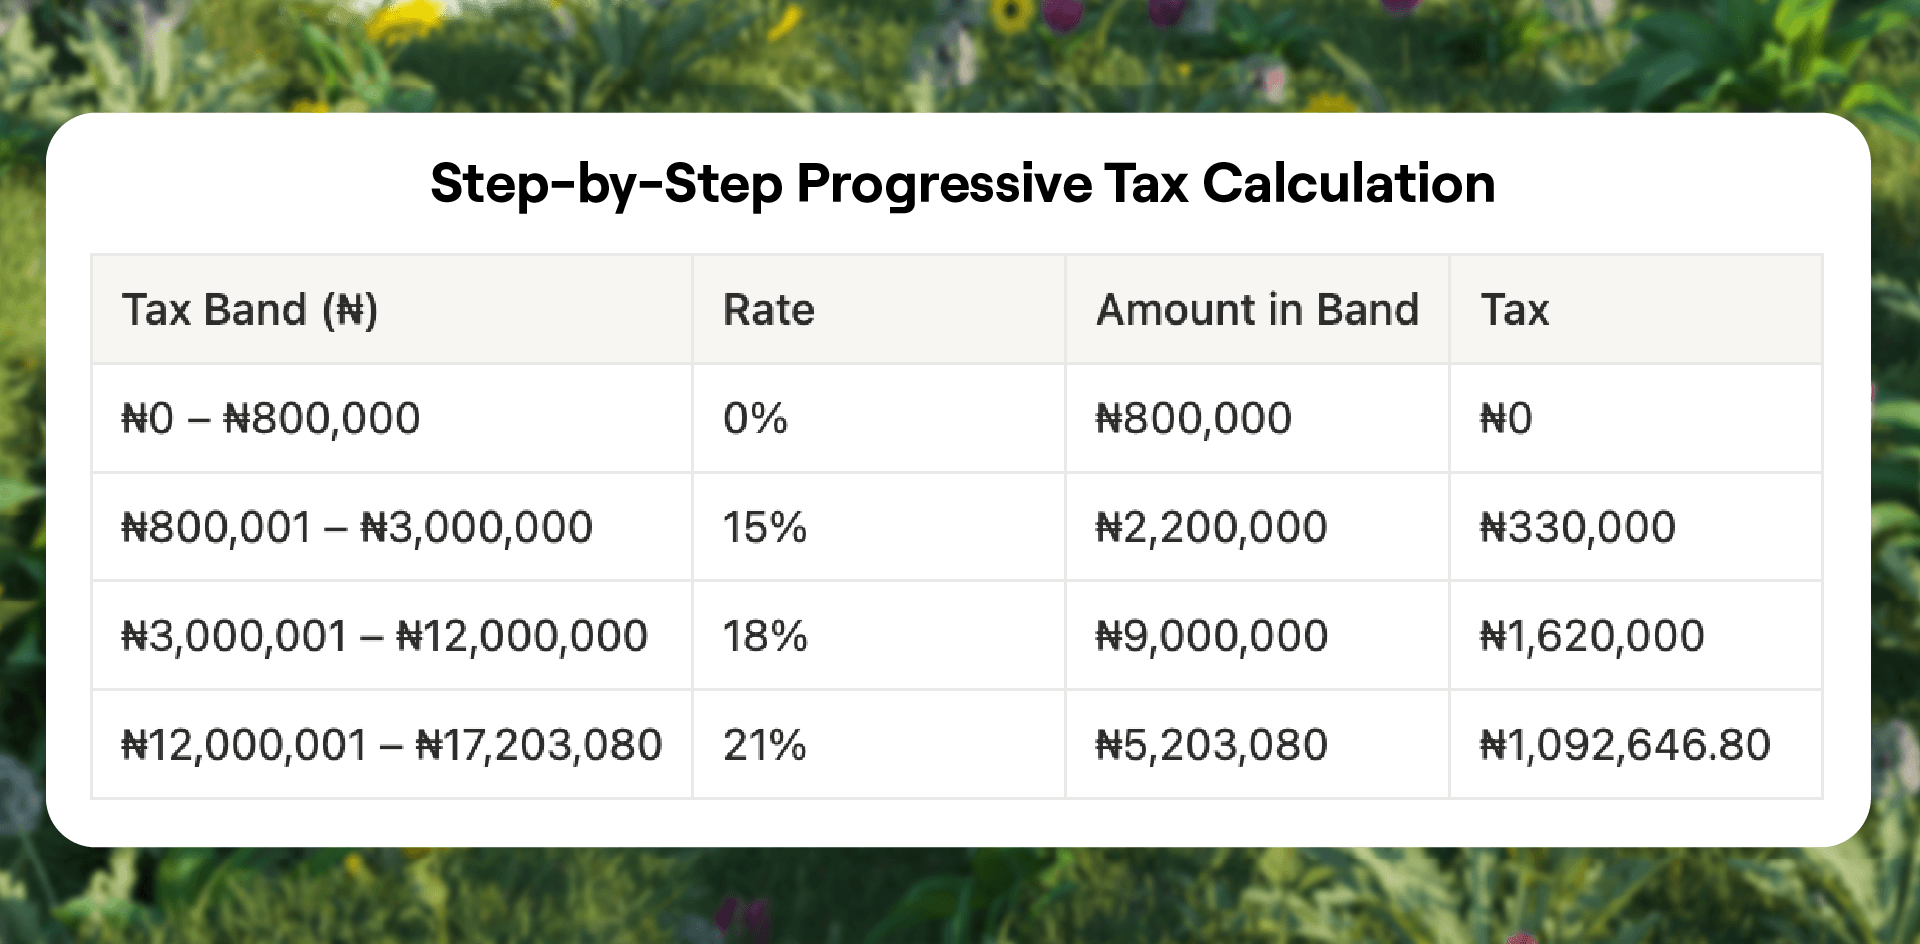Select the 0% rate cell
This screenshot has width=1920, height=944.
(x=755, y=418)
